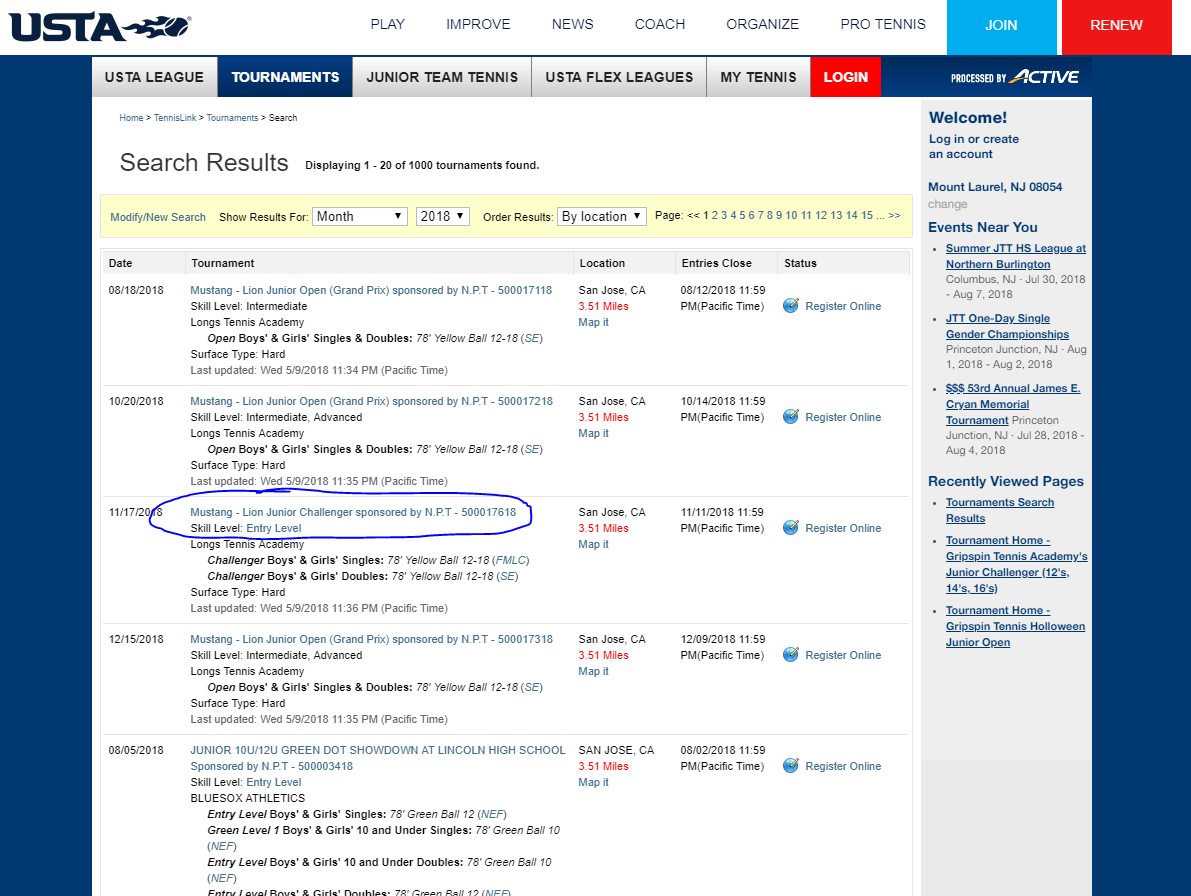Click Log in or create an account
The image size is (1191, 896).
pos(974,147)
